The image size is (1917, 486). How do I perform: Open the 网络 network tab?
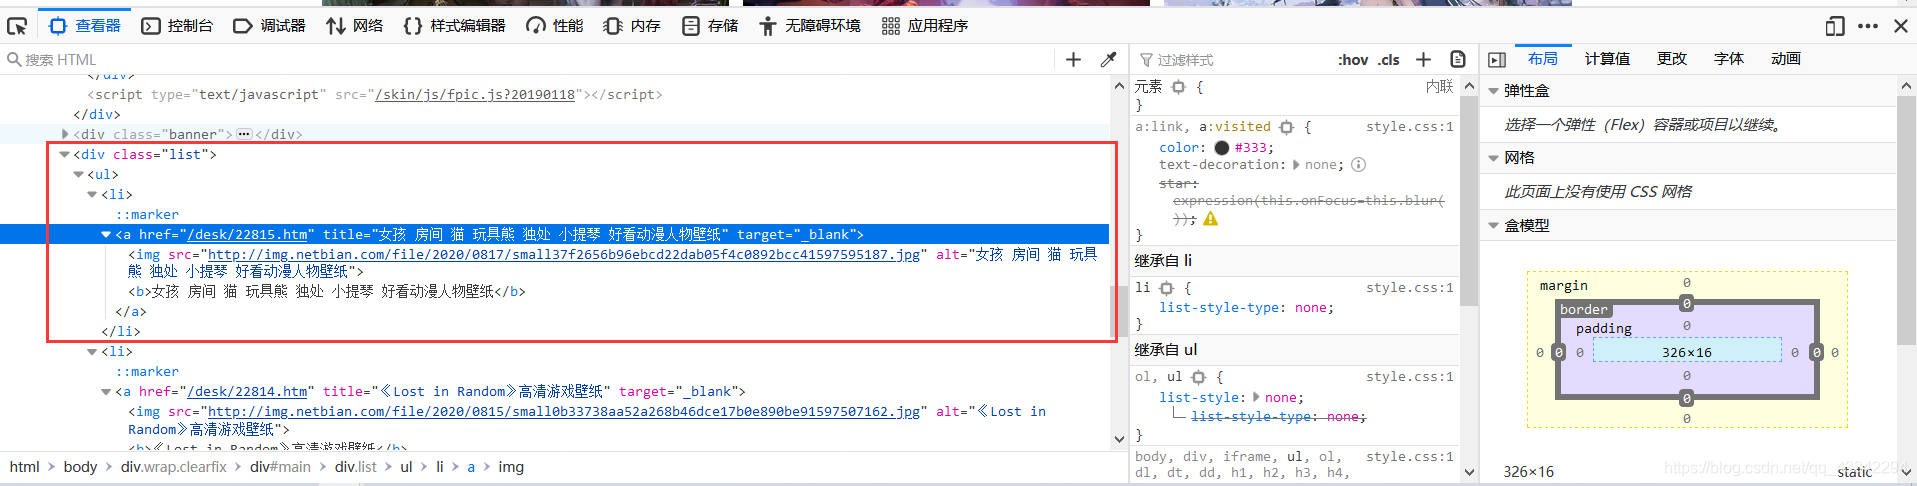point(355,26)
